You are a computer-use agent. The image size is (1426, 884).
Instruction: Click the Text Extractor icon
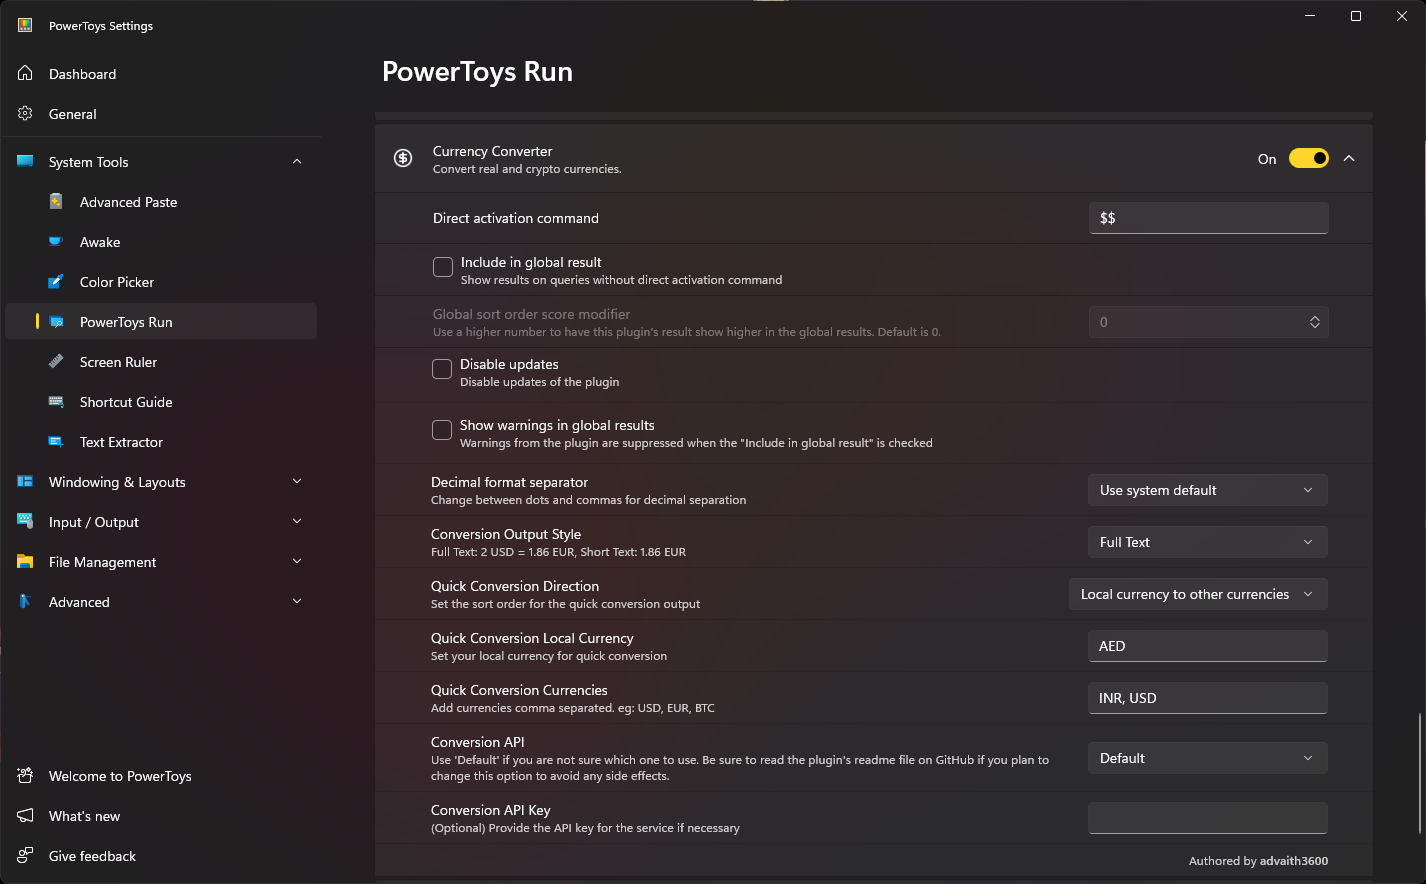point(57,441)
